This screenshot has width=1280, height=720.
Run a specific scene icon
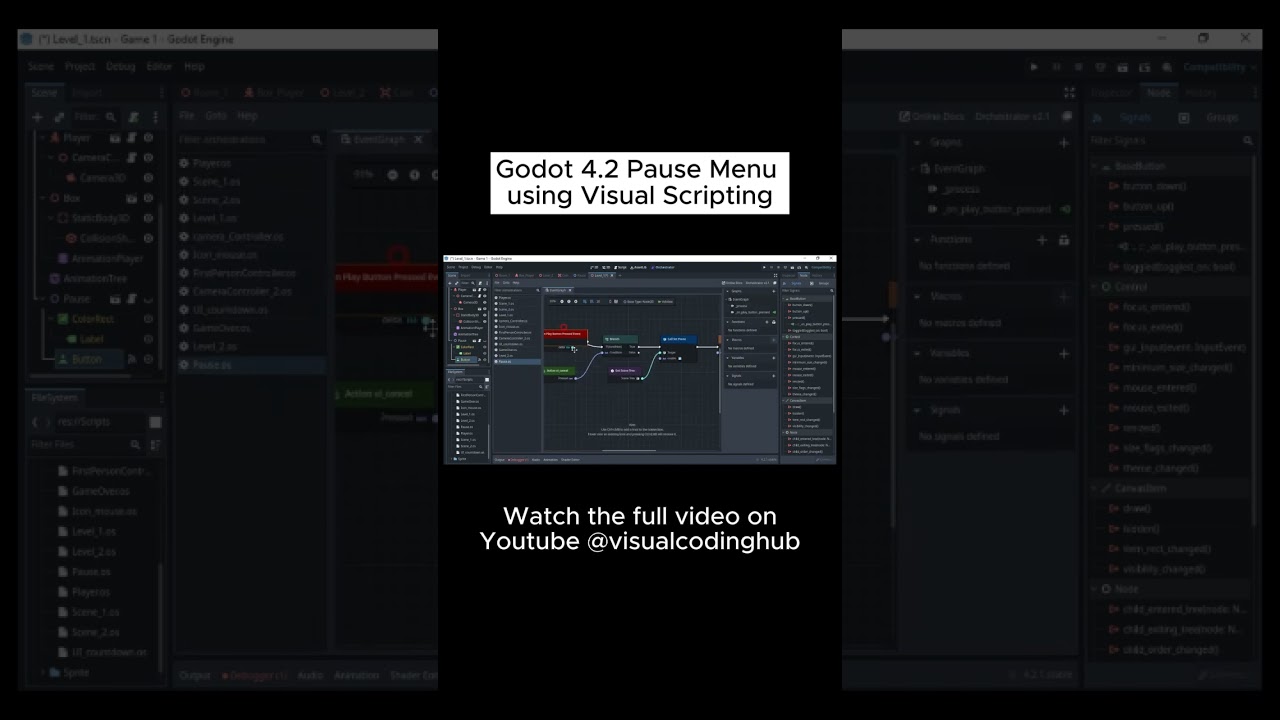[1144, 67]
